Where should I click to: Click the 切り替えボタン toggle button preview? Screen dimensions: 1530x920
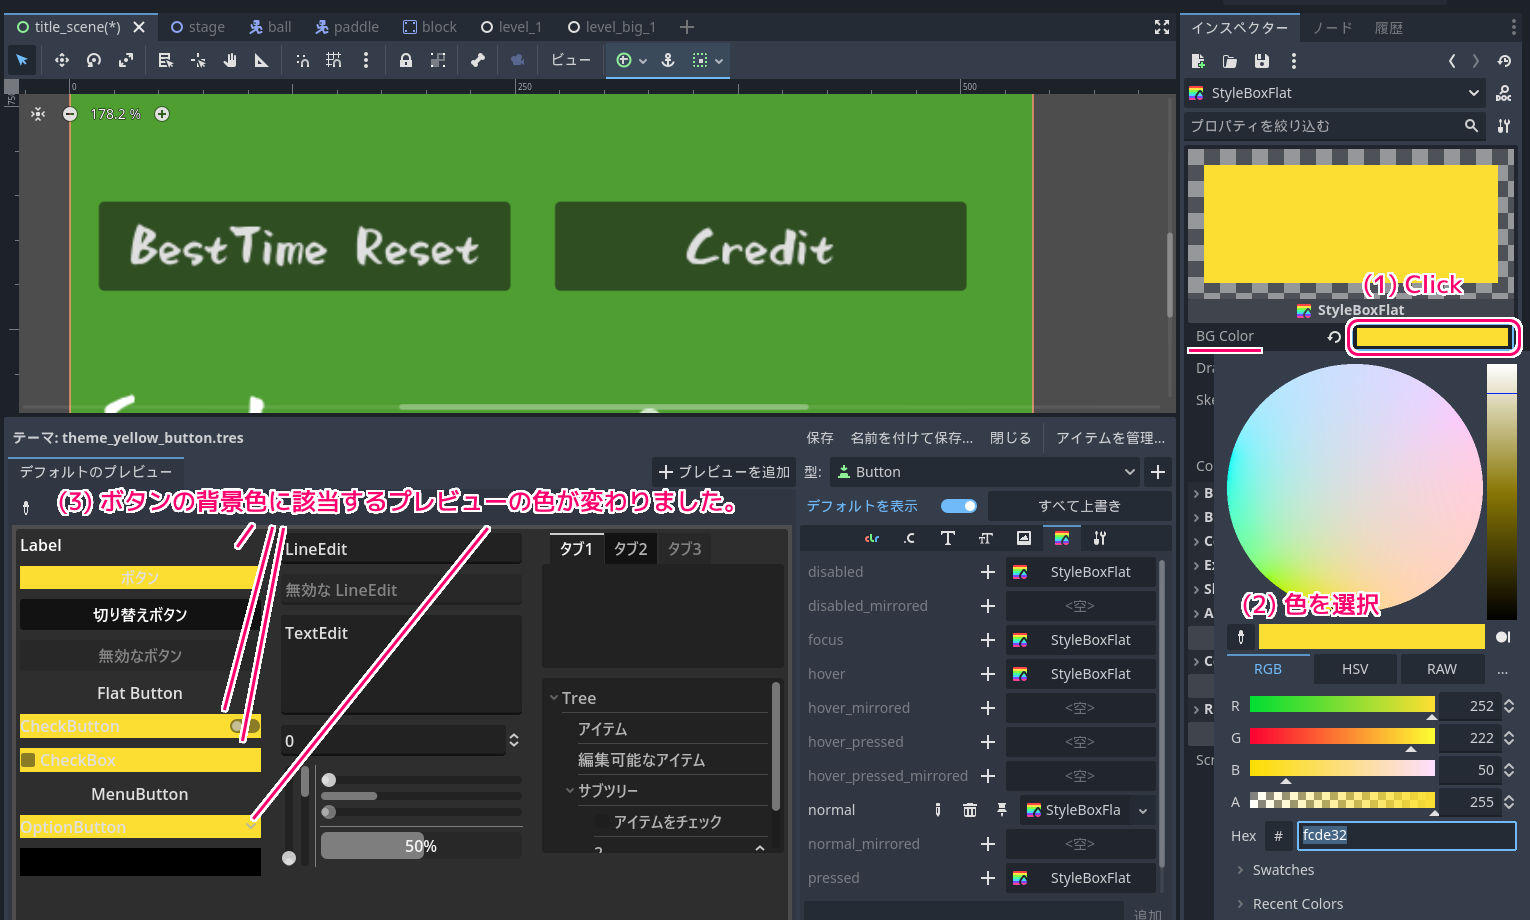140,614
